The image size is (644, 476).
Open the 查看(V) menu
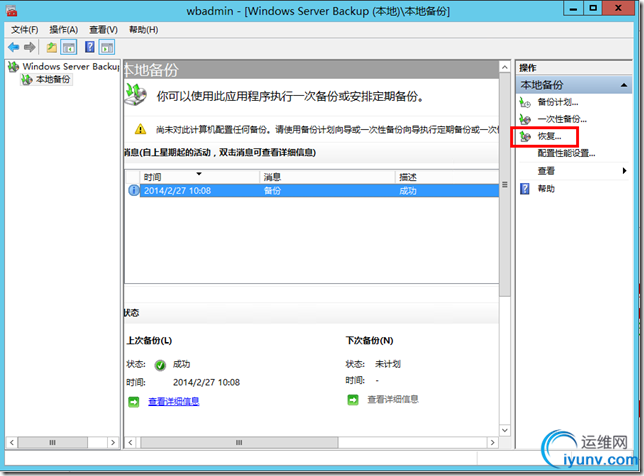tap(104, 30)
